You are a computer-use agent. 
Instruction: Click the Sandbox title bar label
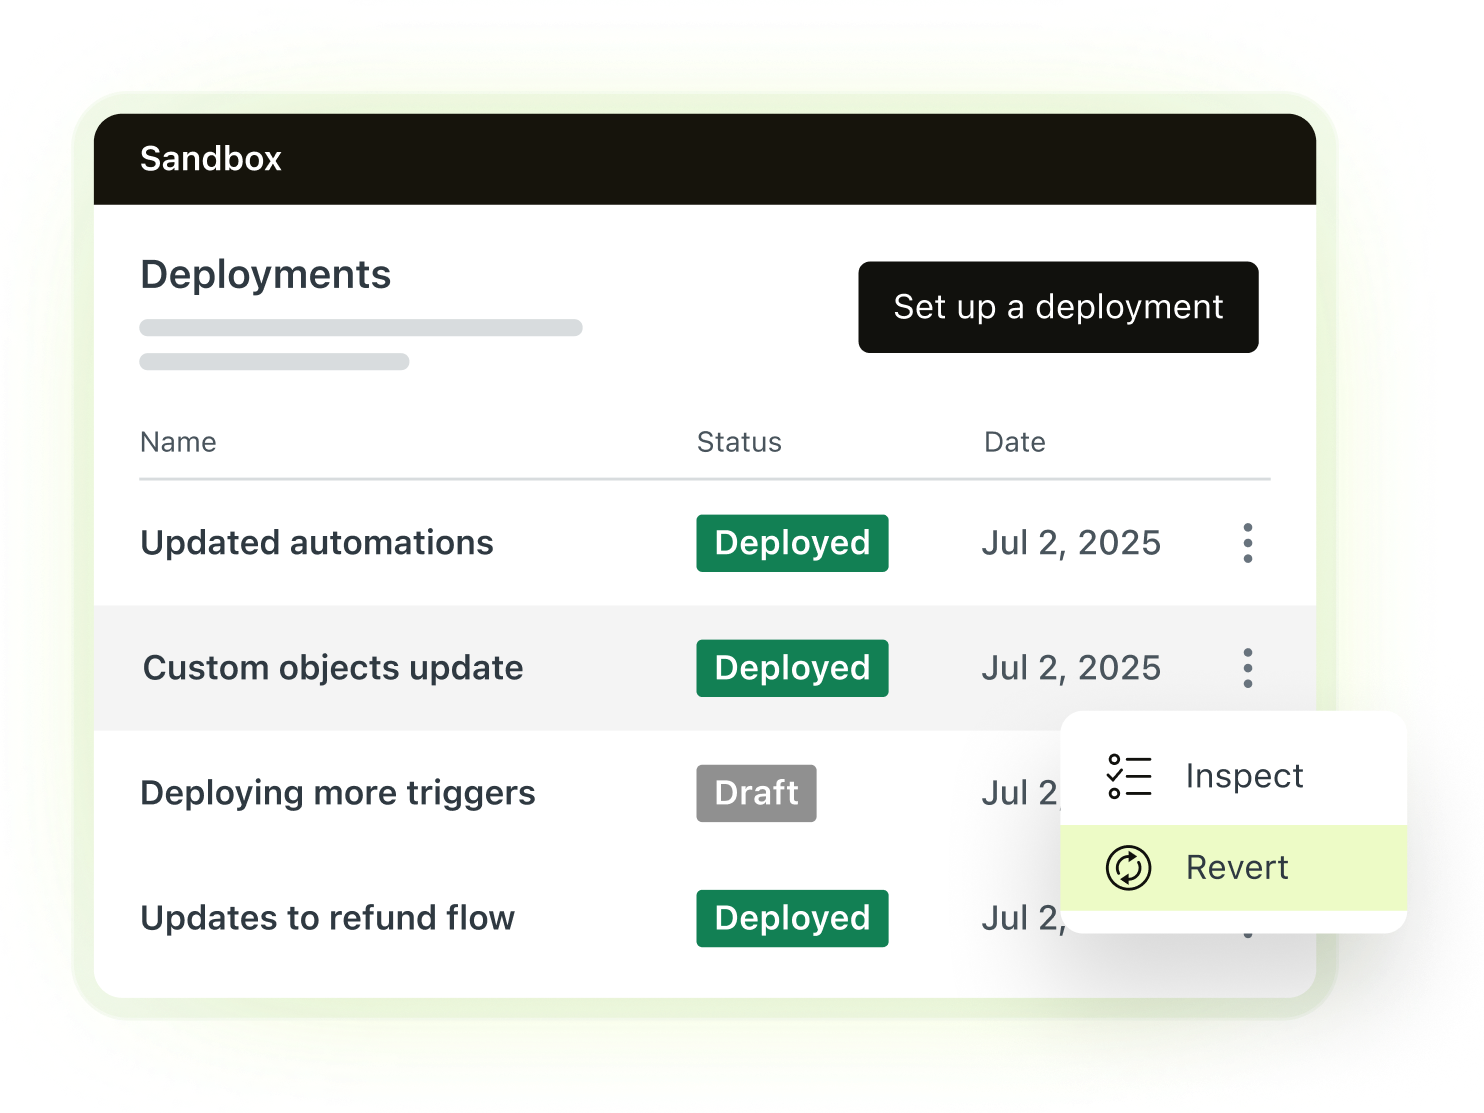click(210, 158)
